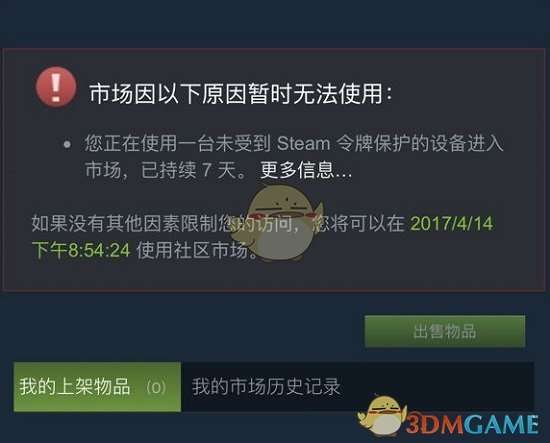Image resolution: width=550 pixels, height=443 pixels.
Task: Click the mascot watermark in the warning panel
Action: pos(278,223)
